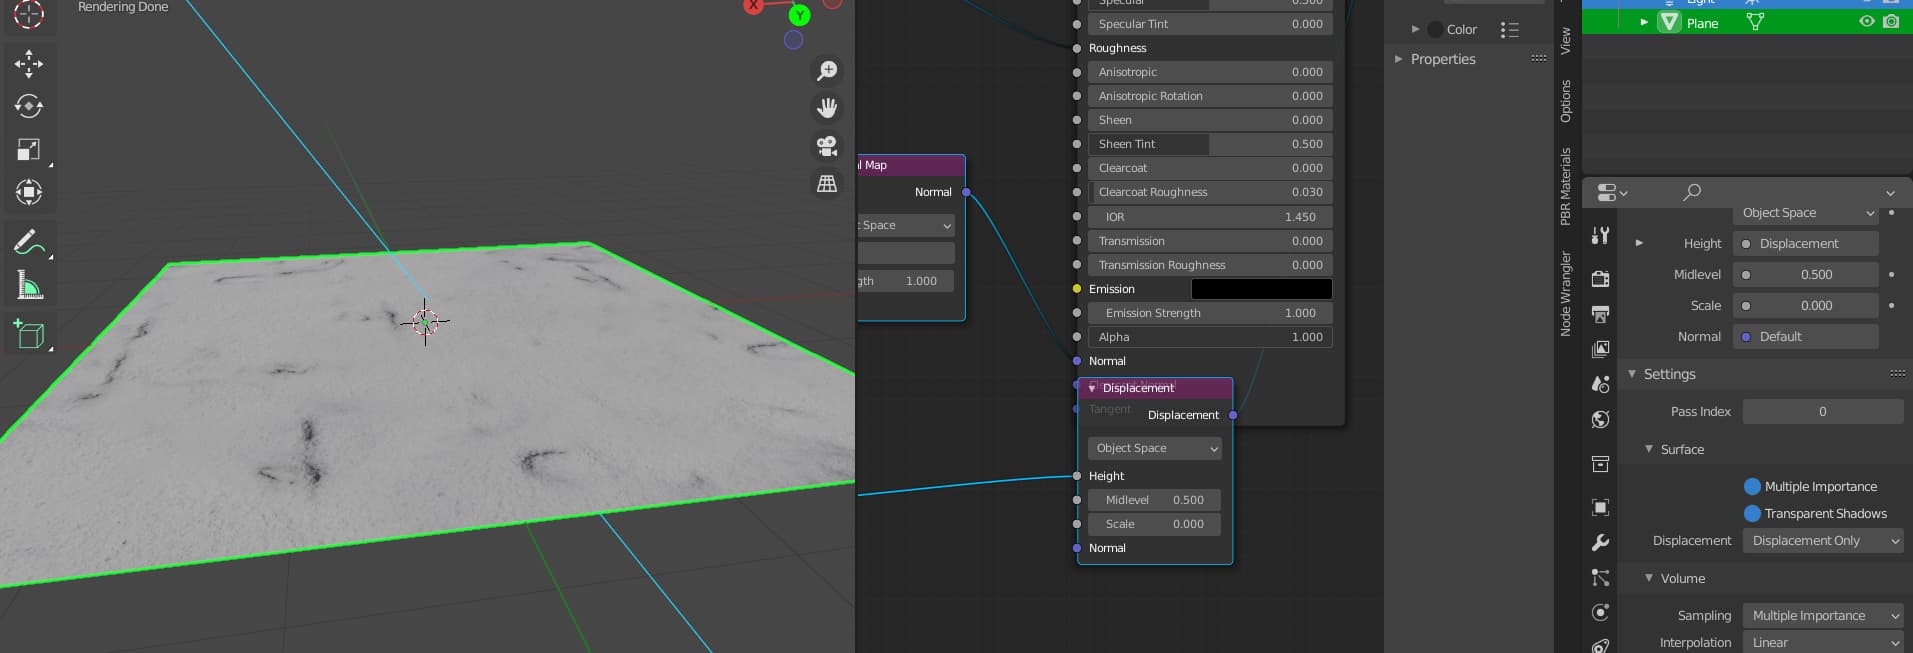Switch to the PBR Materials sidebar tab
The width and height of the screenshot is (1913, 653).
click(1566, 187)
